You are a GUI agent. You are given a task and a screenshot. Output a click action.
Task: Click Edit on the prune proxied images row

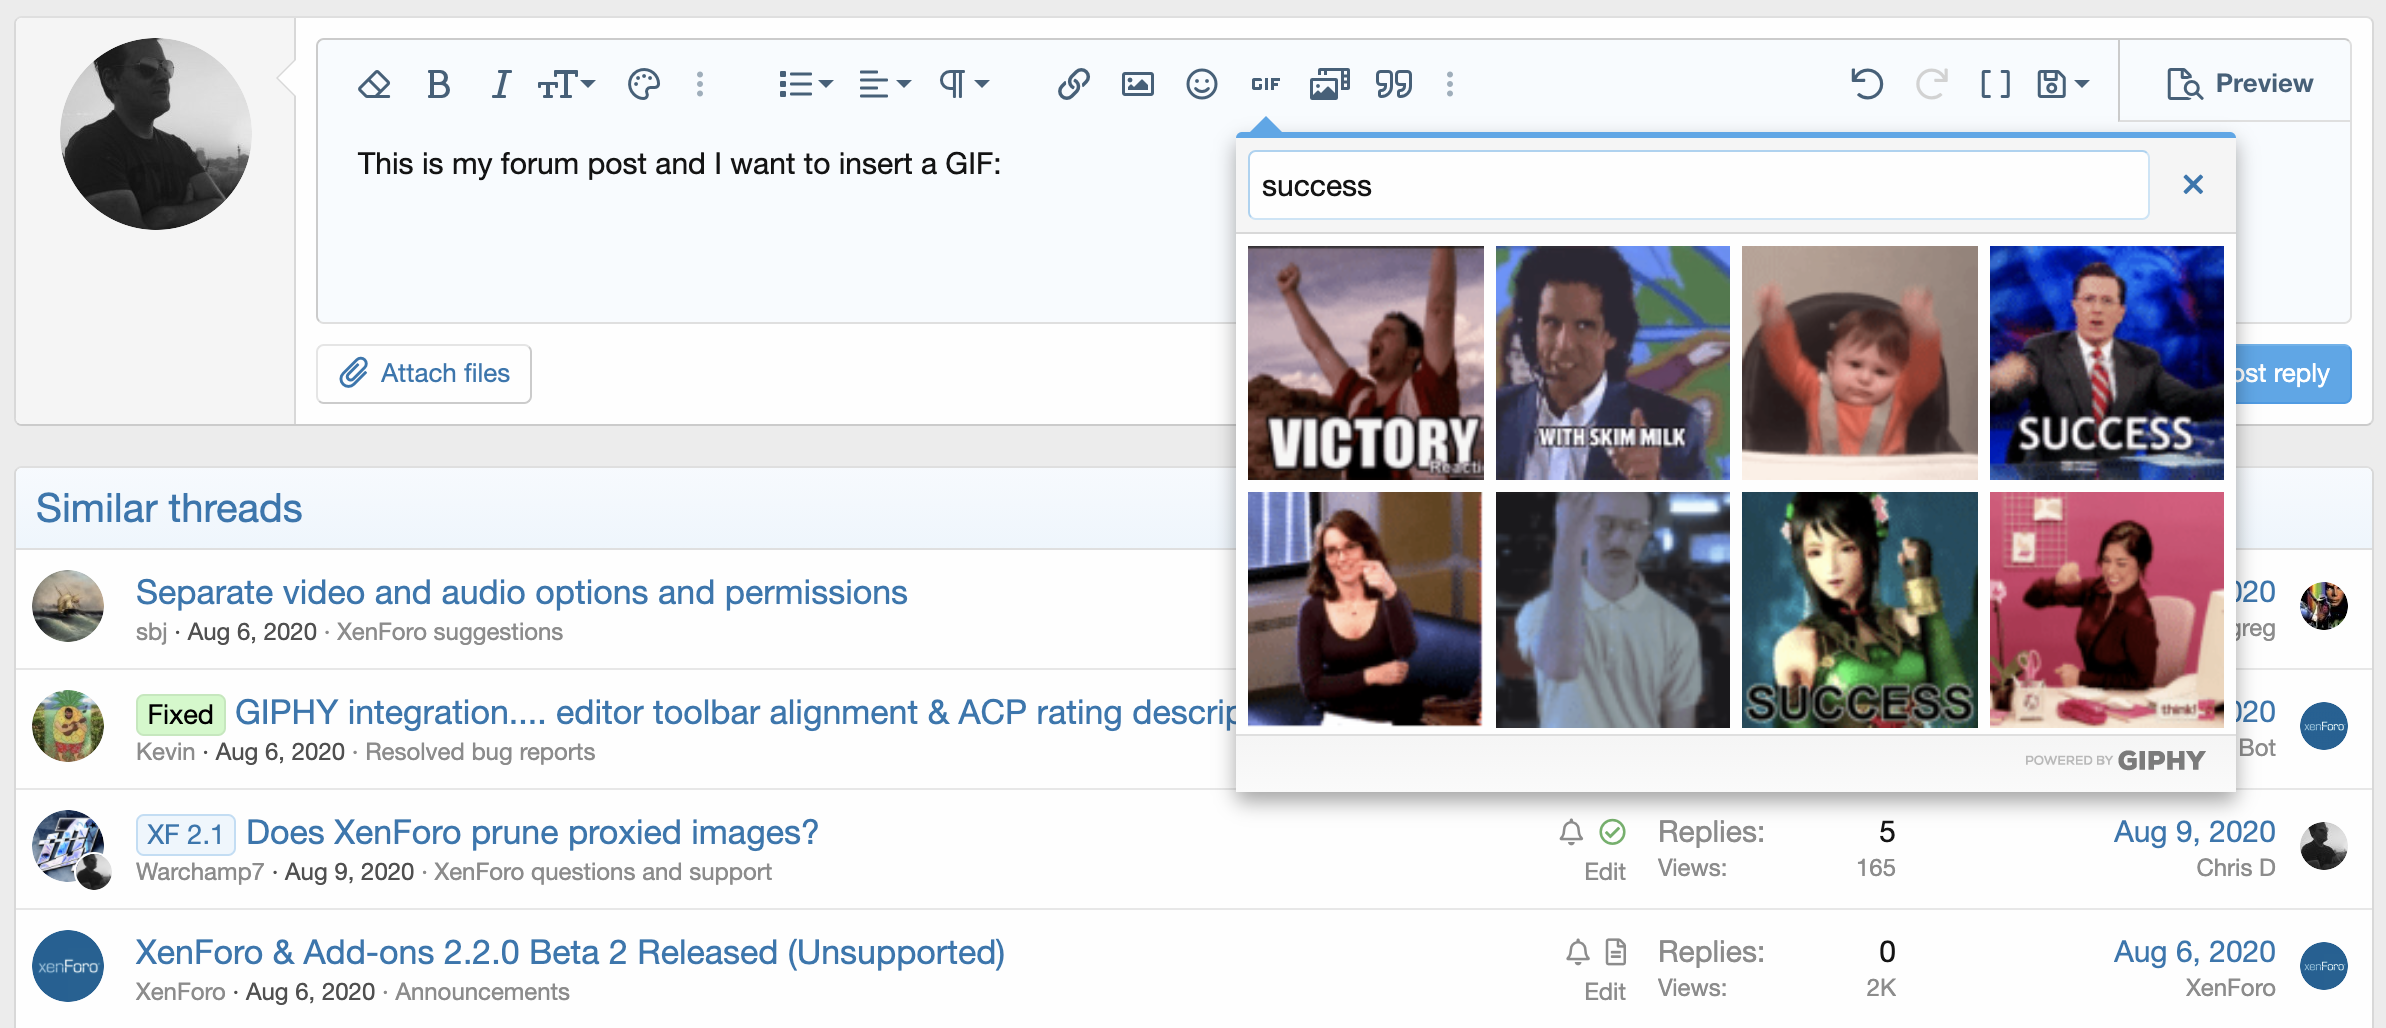(1605, 872)
